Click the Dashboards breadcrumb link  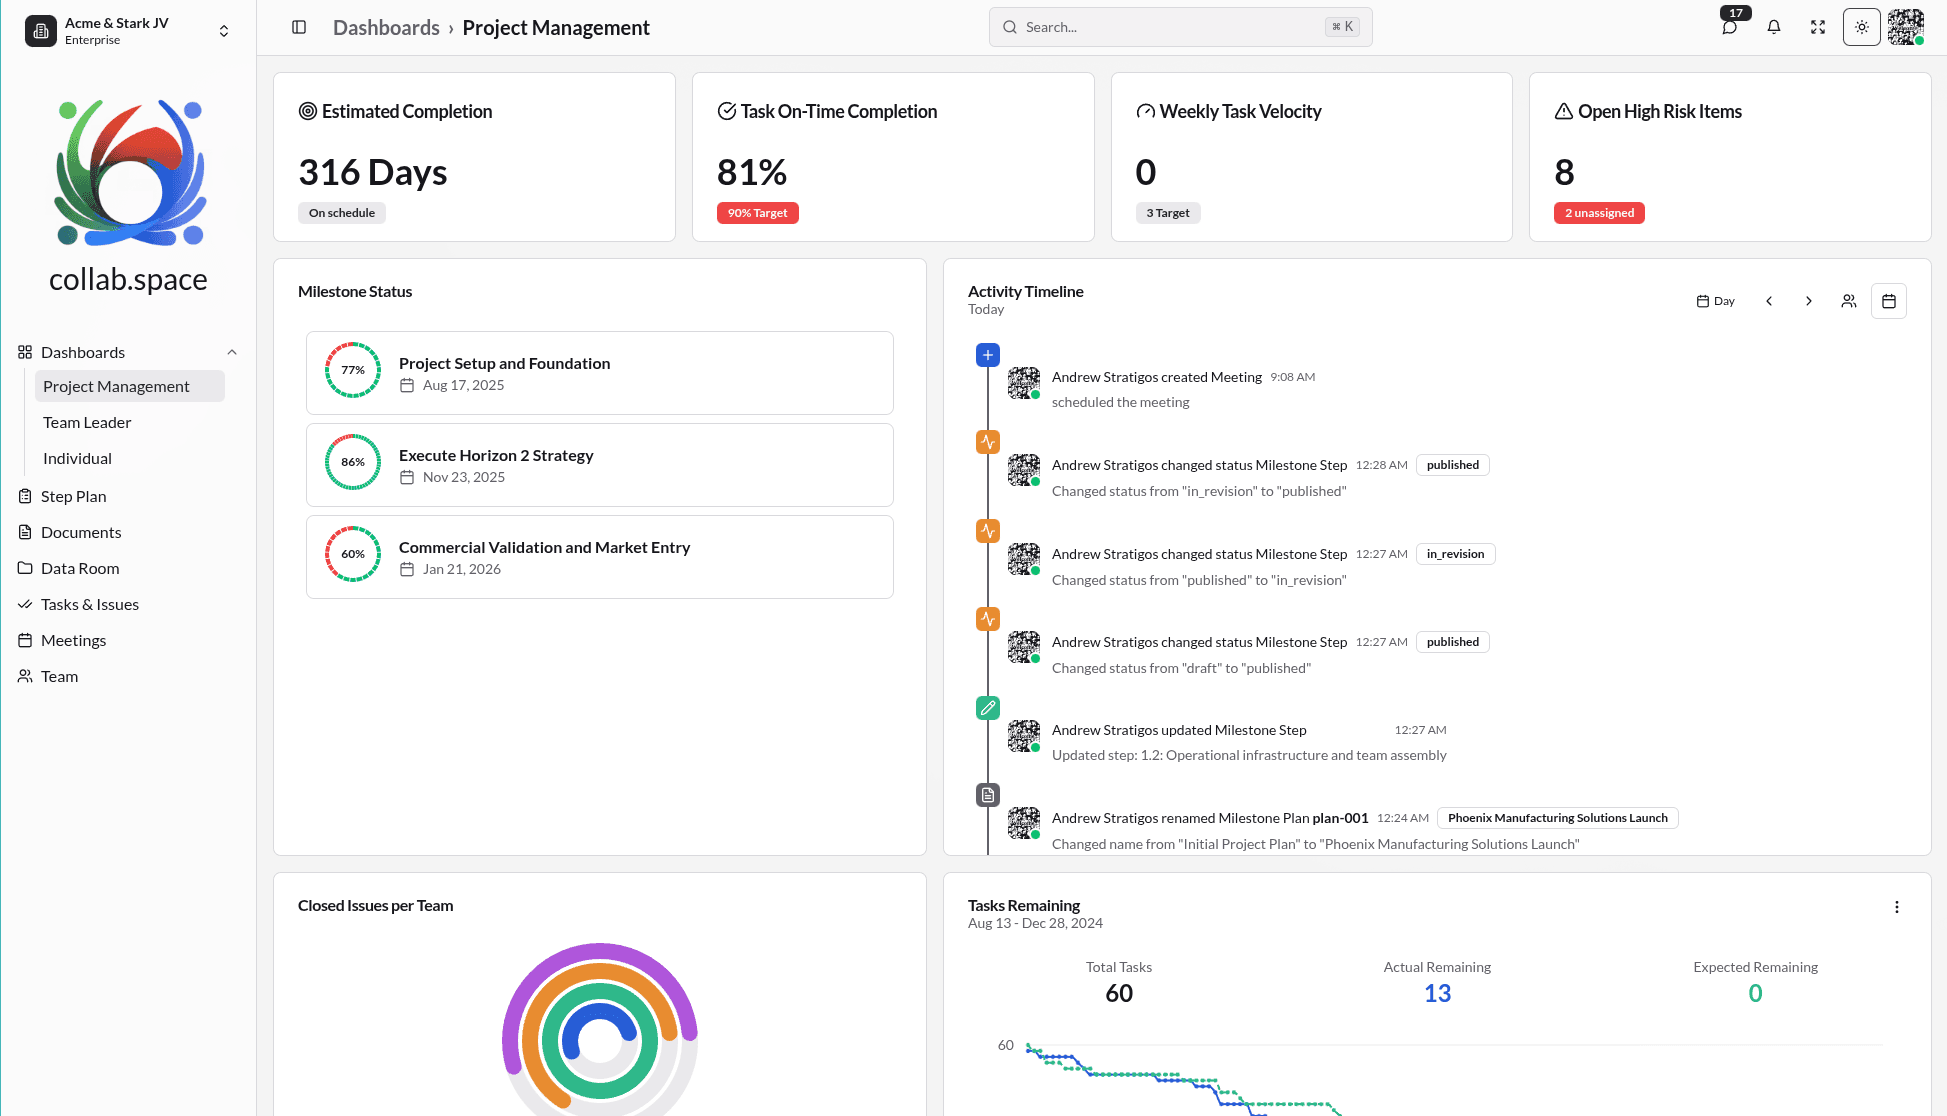386,28
